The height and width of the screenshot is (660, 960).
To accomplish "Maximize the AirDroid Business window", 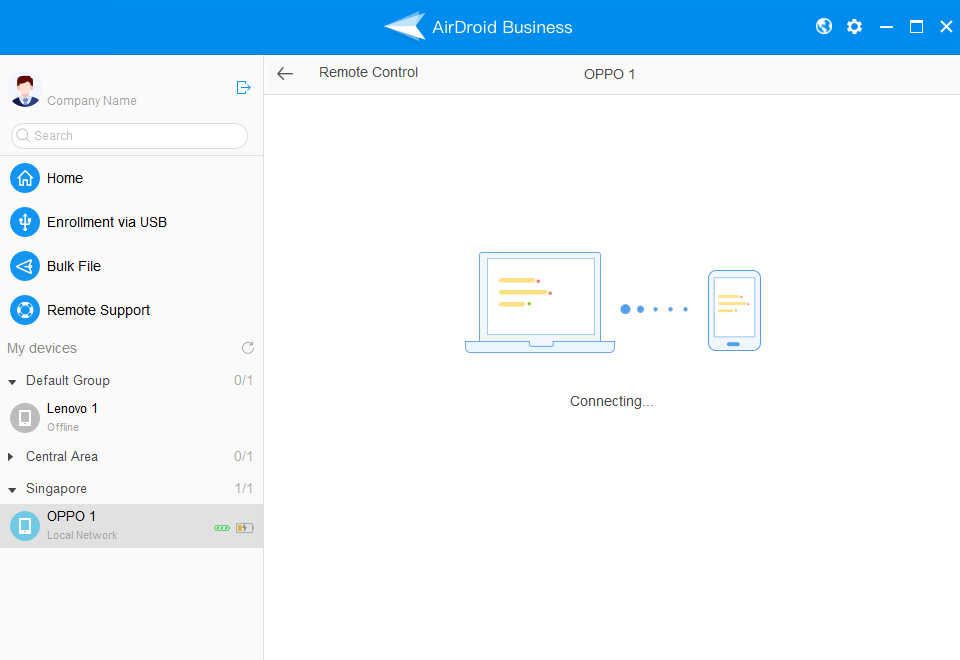I will (916, 27).
